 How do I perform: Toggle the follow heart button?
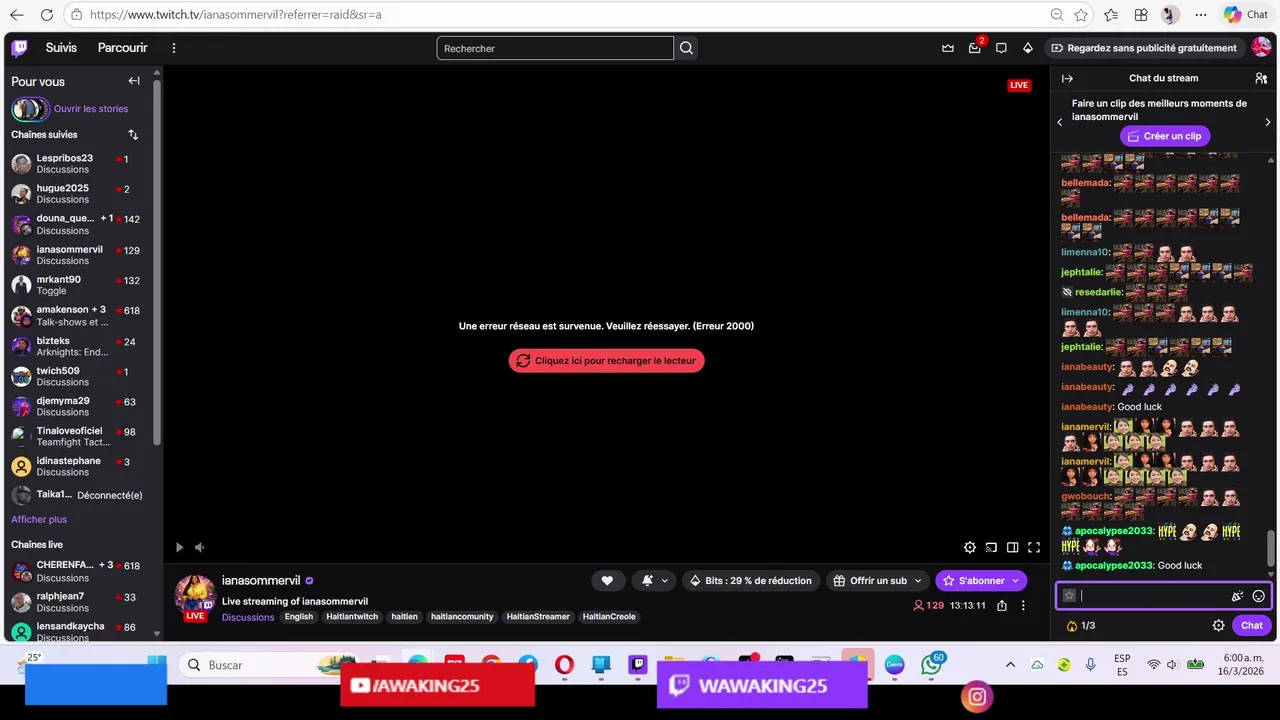[x=607, y=580]
